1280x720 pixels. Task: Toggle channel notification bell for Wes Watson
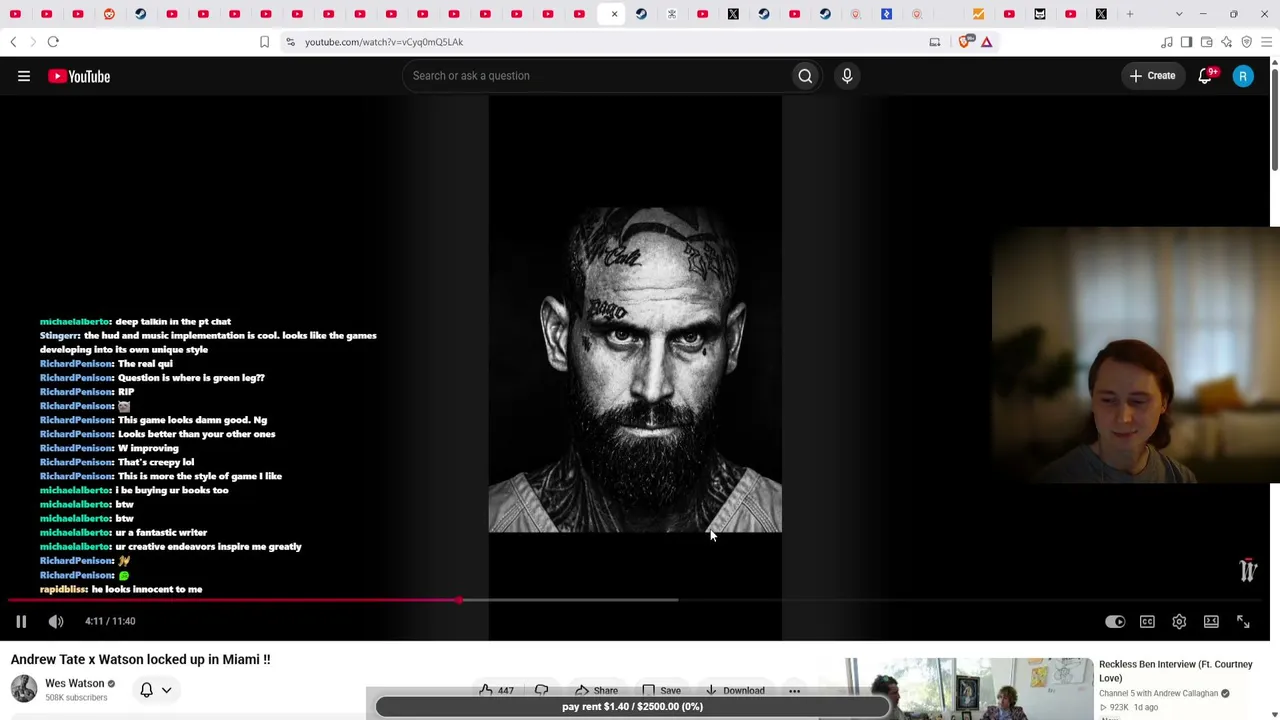click(146, 689)
